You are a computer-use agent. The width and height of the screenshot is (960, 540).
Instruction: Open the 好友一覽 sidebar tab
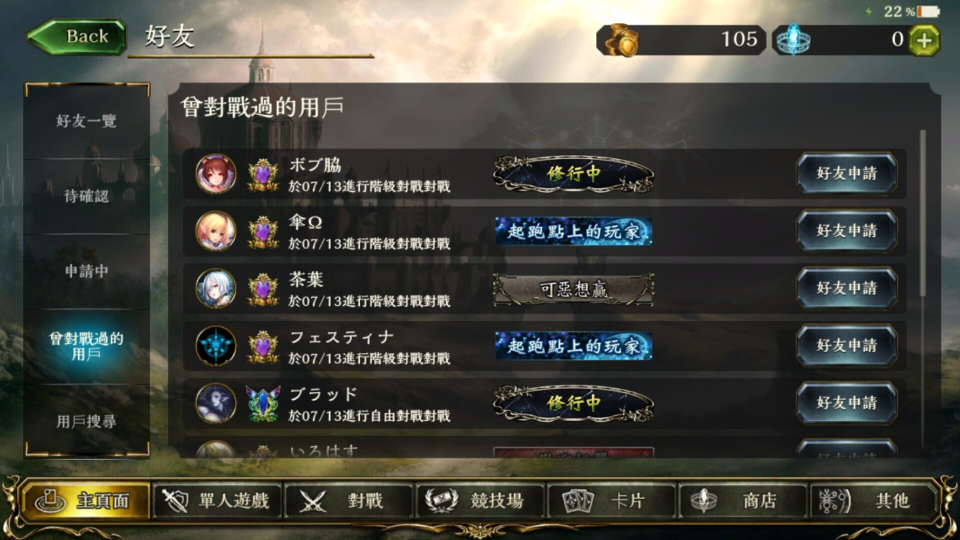pyautogui.click(x=86, y=121)
